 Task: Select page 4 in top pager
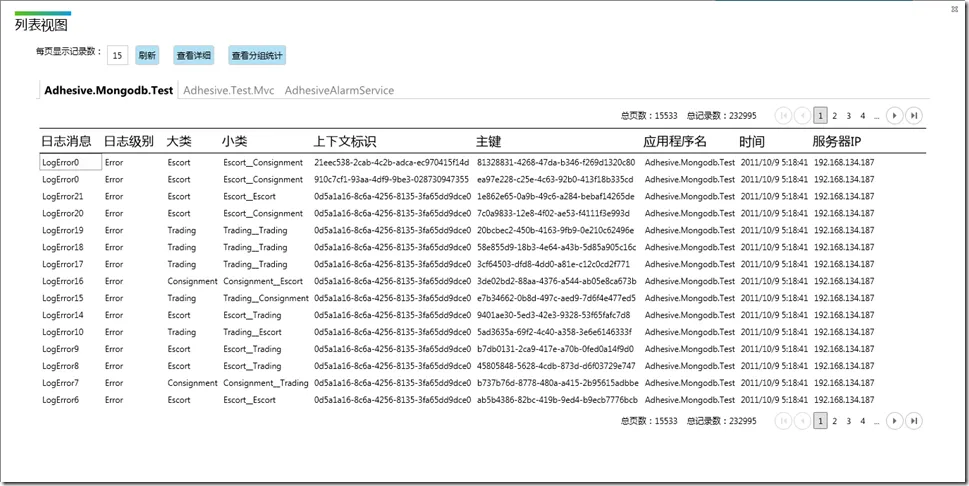(x=863, y=115)
